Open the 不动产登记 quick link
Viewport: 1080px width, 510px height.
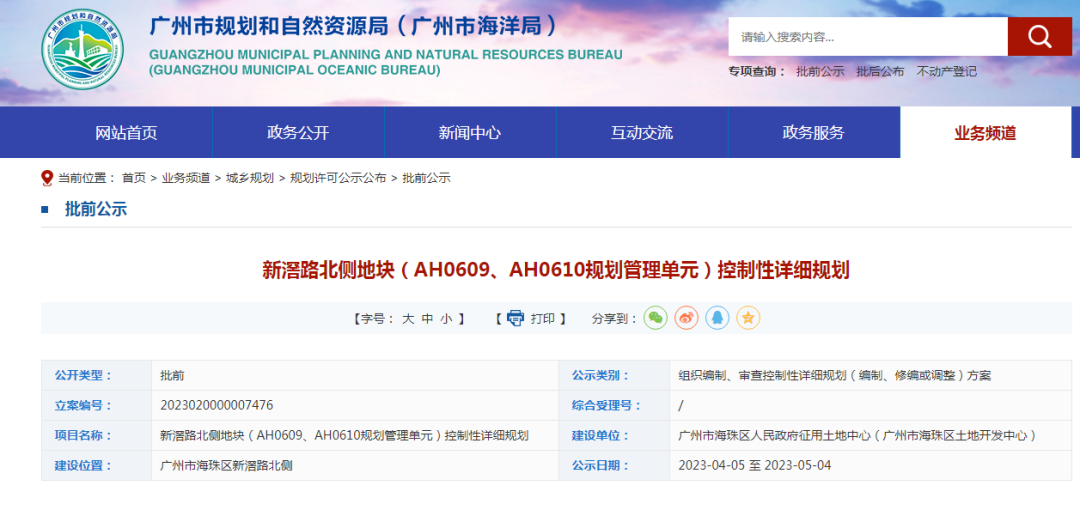(946, 72)
